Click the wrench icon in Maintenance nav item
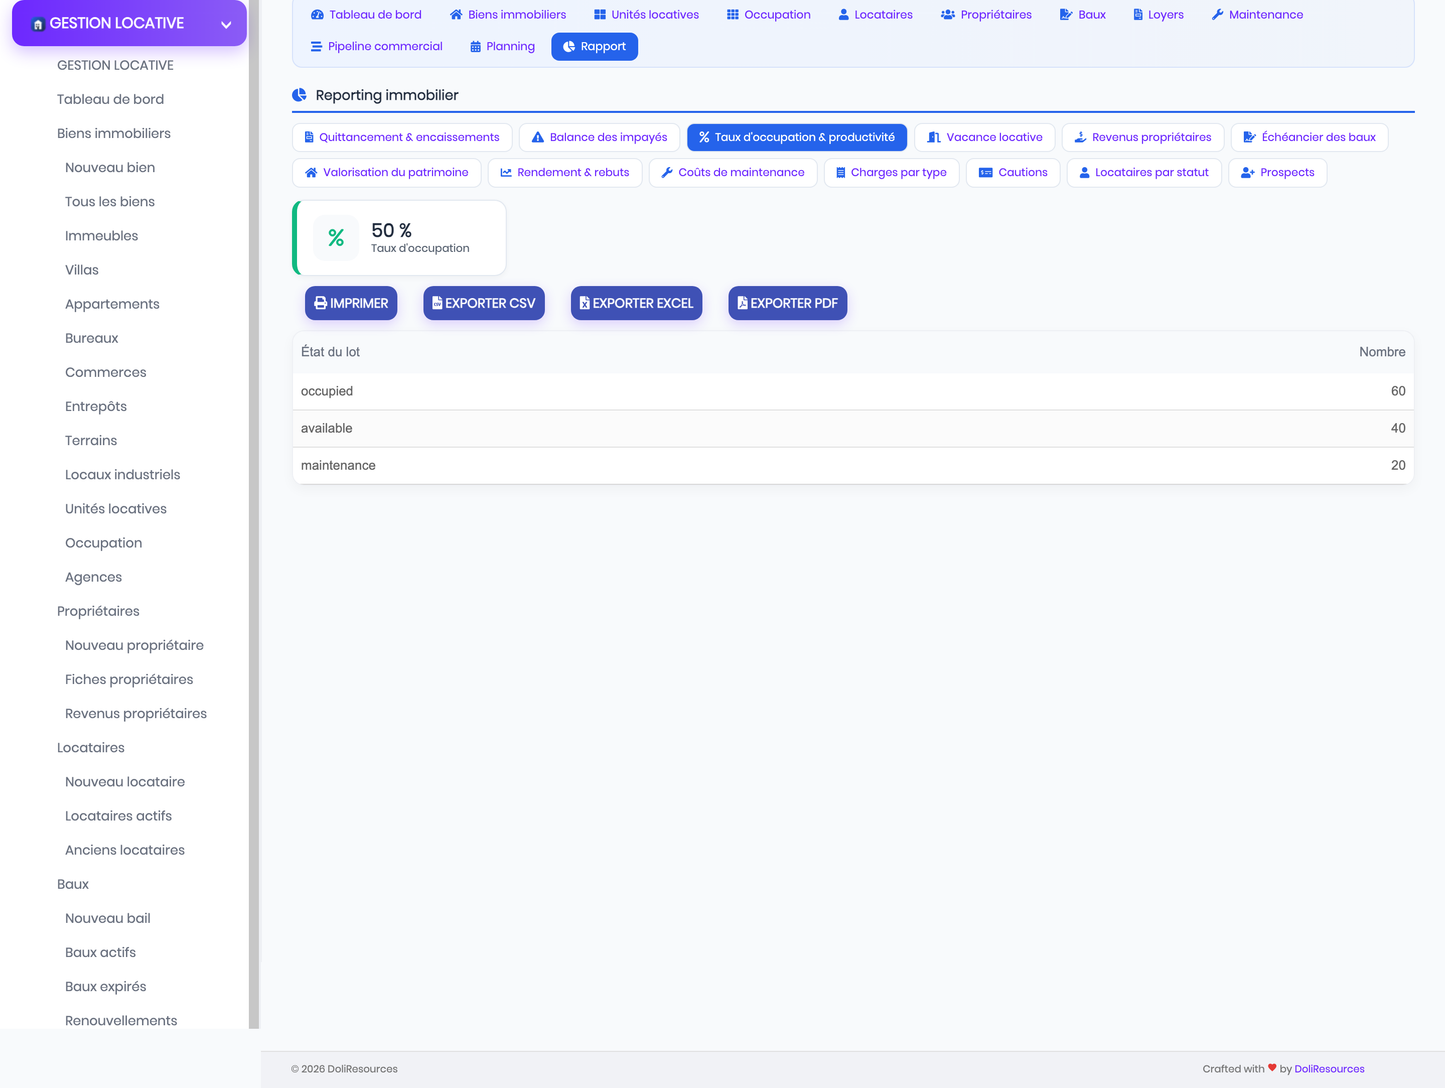Image resolution: width=1445 pixels, height=1088 pixels. pyautogui.click(x=1217, y=15)
